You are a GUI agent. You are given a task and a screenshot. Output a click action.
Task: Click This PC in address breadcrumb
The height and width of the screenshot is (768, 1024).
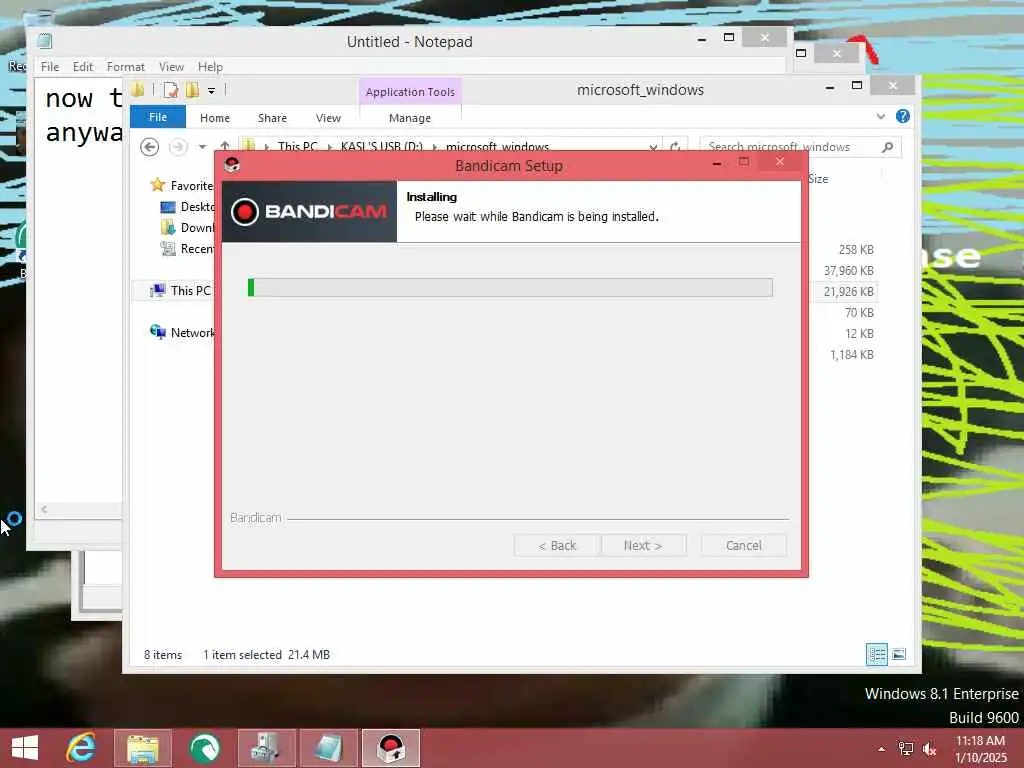point(297,146)
